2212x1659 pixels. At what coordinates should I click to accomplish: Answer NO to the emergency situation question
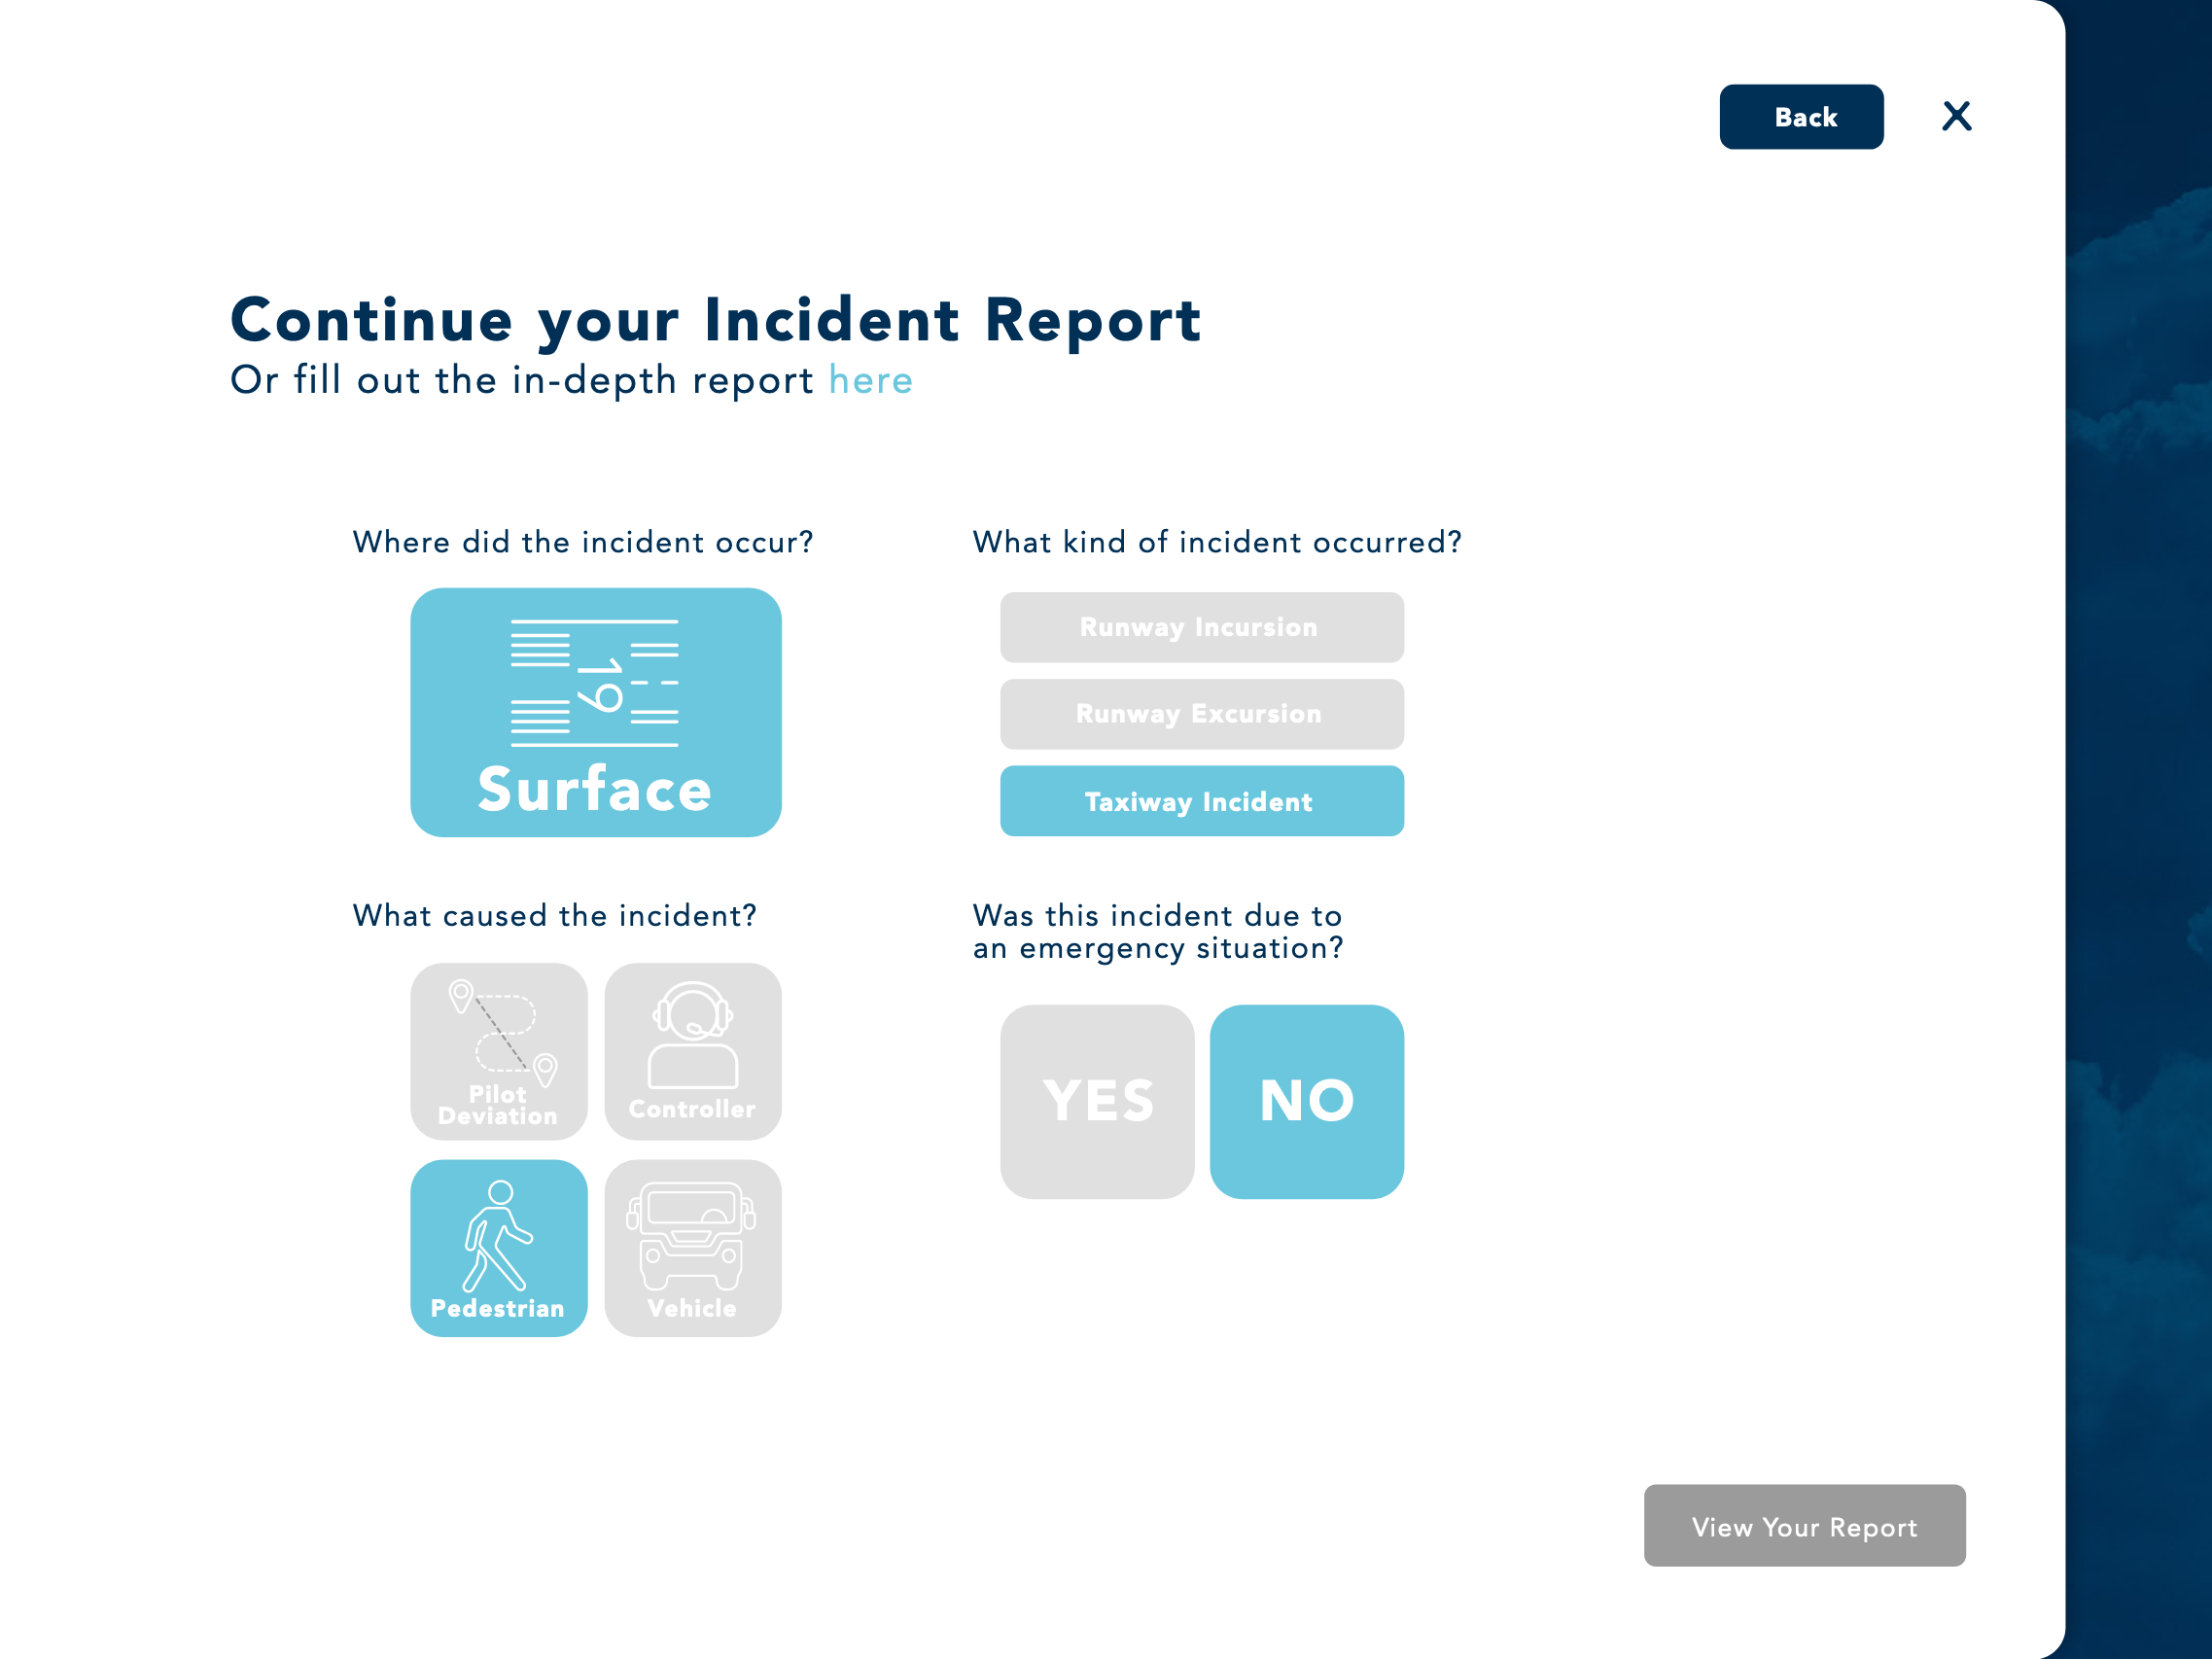(1305, 1101)
